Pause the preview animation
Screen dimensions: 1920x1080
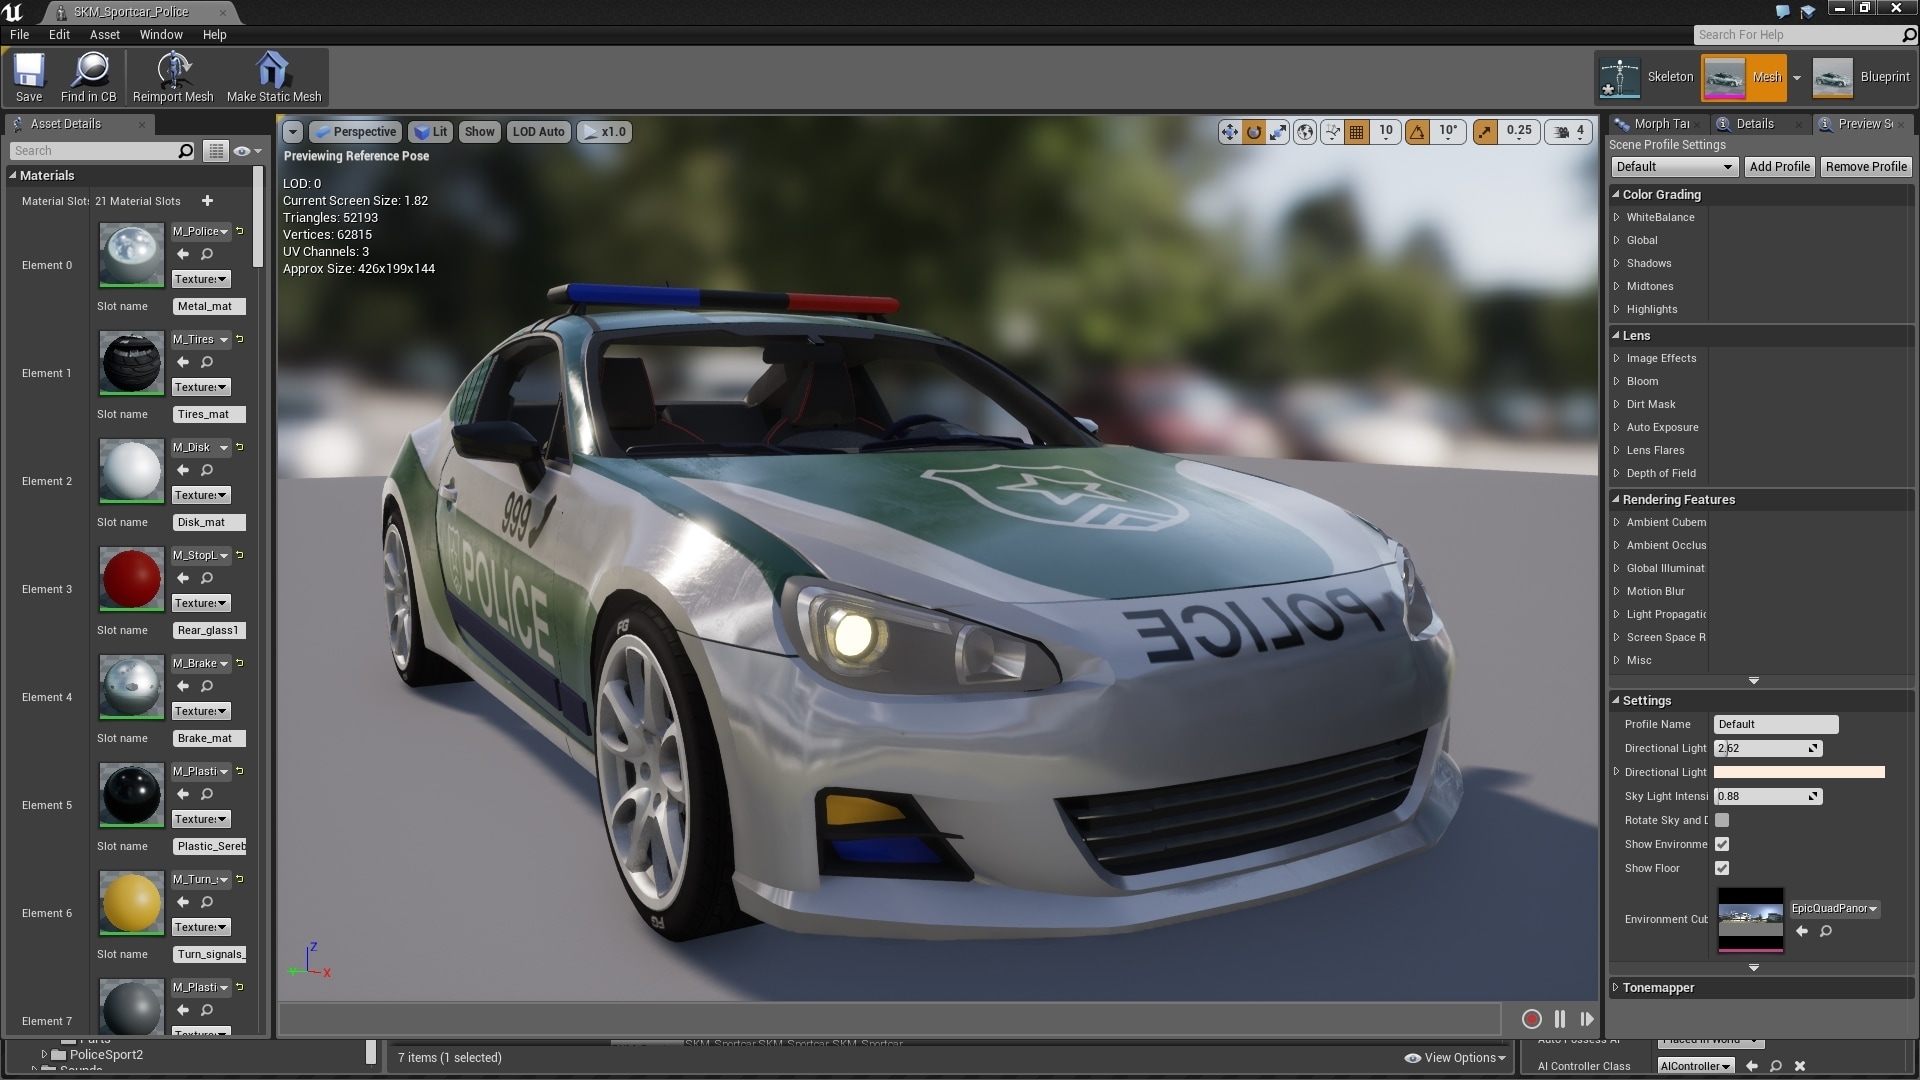[1559, 1019]
